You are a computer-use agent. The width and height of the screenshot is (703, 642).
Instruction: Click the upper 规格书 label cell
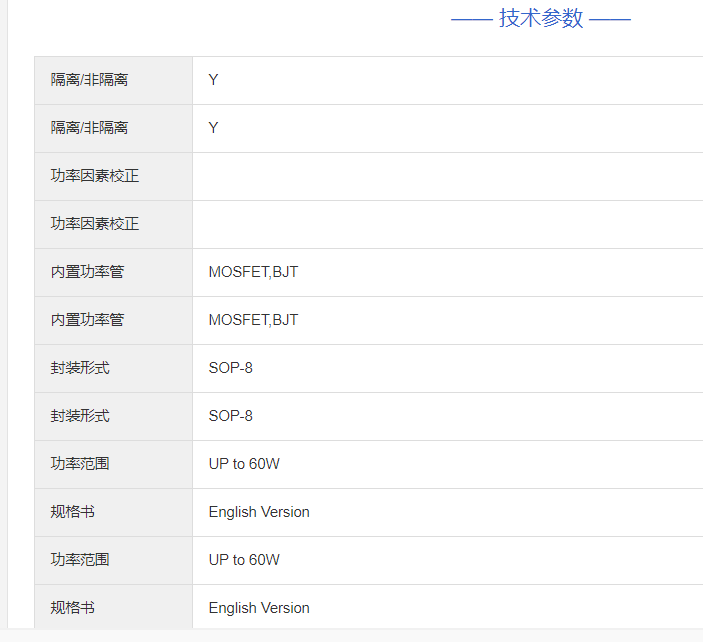(x=73, y=512)
